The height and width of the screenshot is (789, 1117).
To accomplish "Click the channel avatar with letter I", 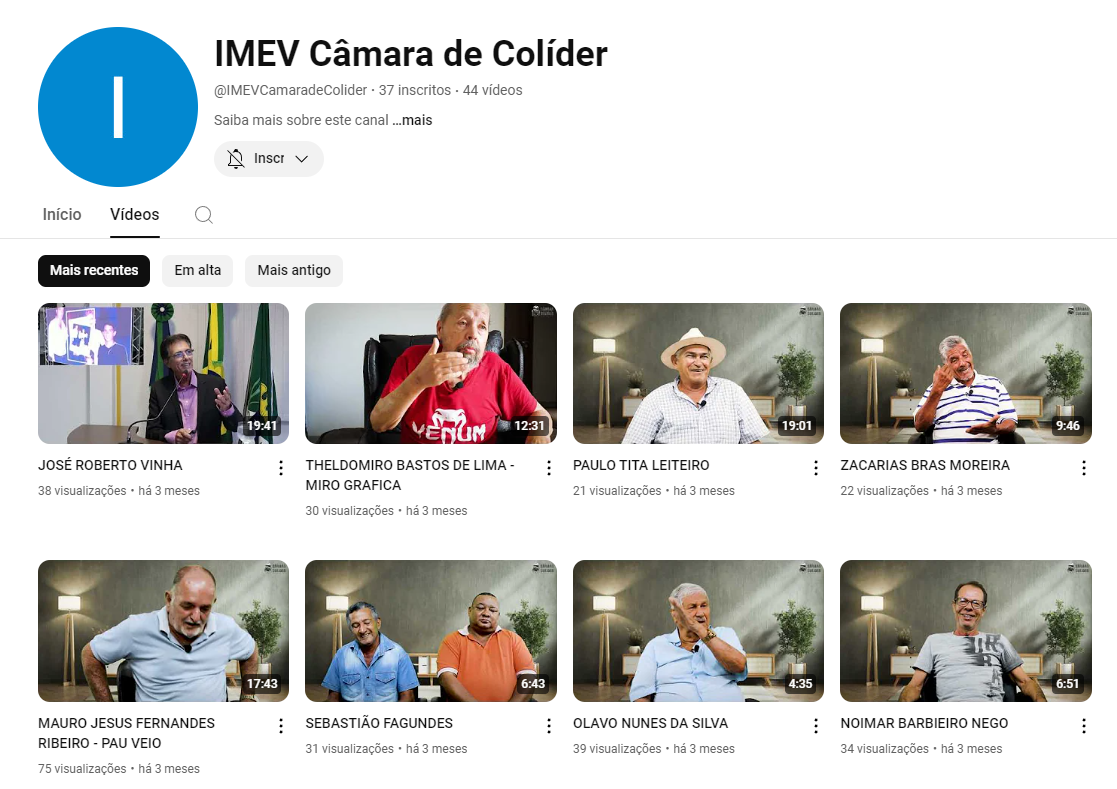I will [118, 107].
